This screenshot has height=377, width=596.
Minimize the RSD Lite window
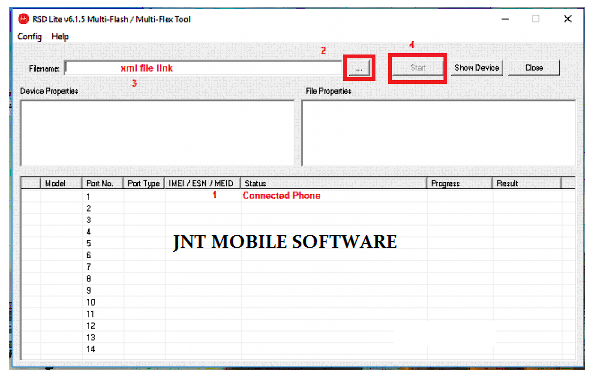[505, 19]
